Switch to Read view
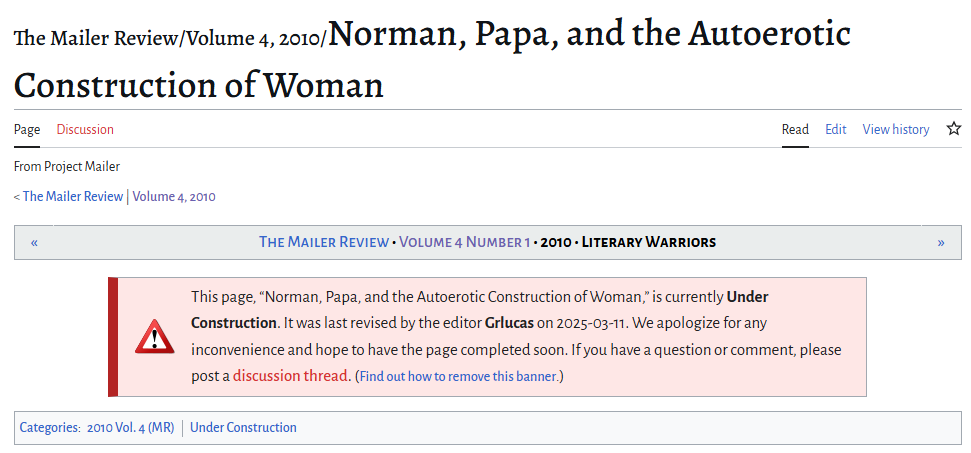 coord(795,129)
